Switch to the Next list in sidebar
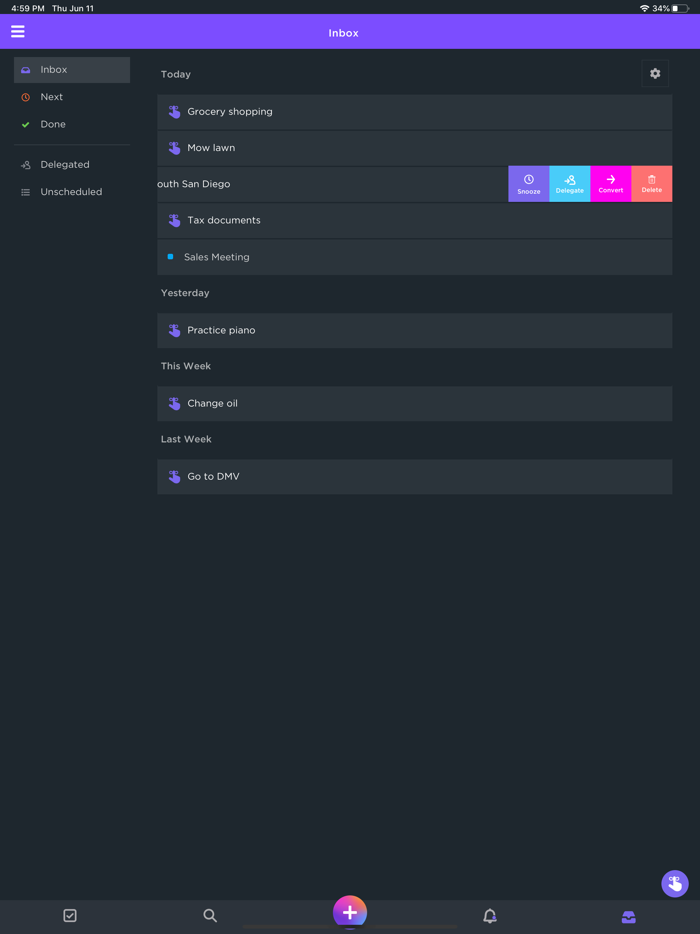 coord(53,96)
